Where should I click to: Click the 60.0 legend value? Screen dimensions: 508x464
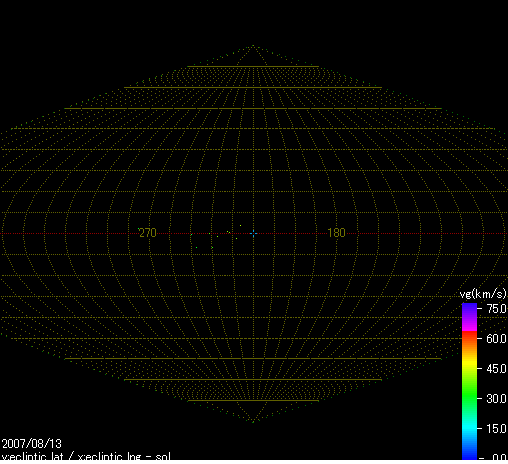pyautogui.click(x=497, y=339)
